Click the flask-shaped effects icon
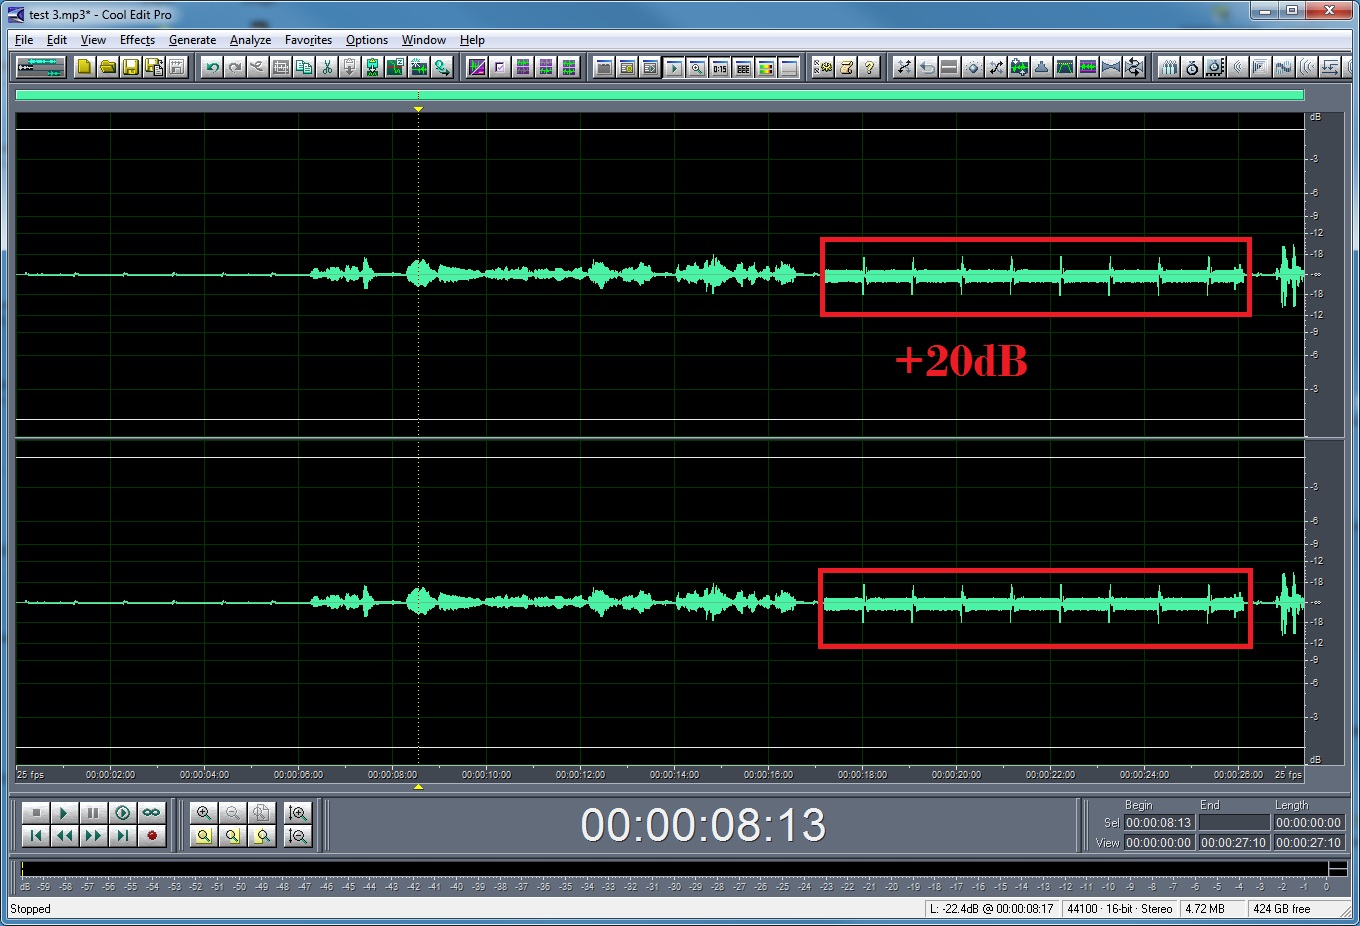Viewport: 1360px width, 926px height. click(x=1042, y=67)
